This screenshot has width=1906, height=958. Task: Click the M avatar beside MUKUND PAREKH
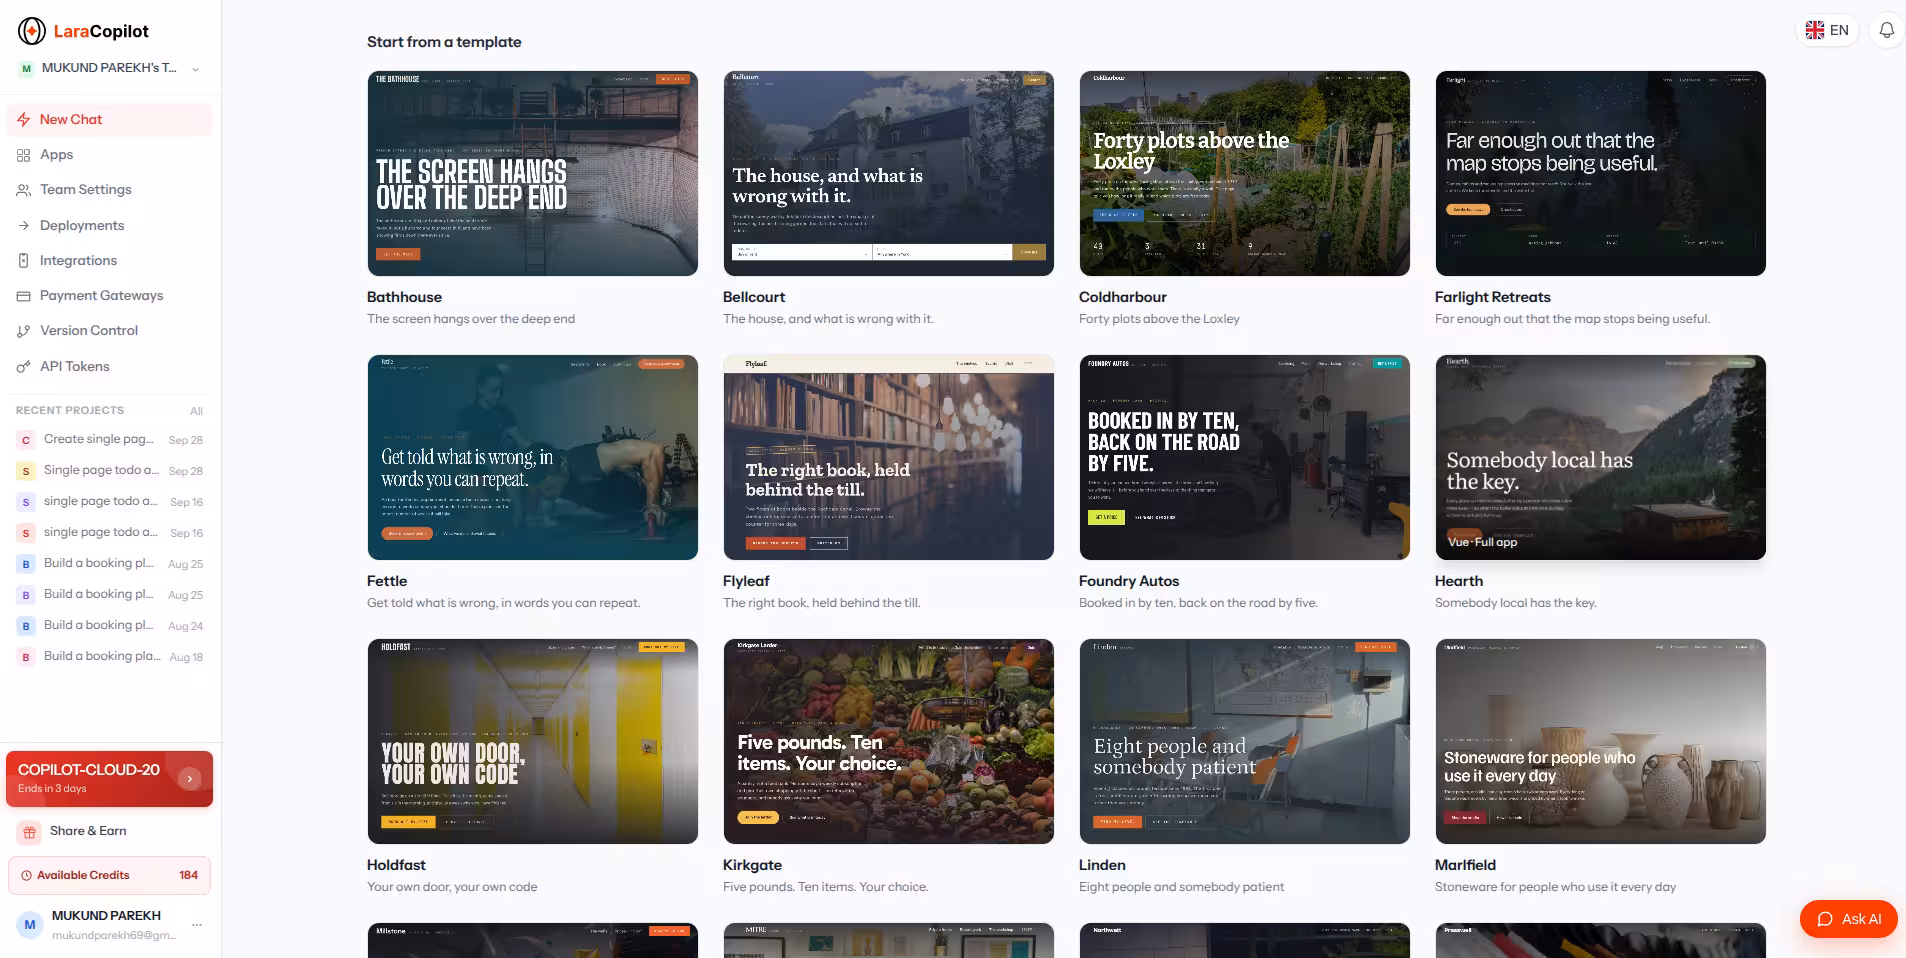[30, 925]
